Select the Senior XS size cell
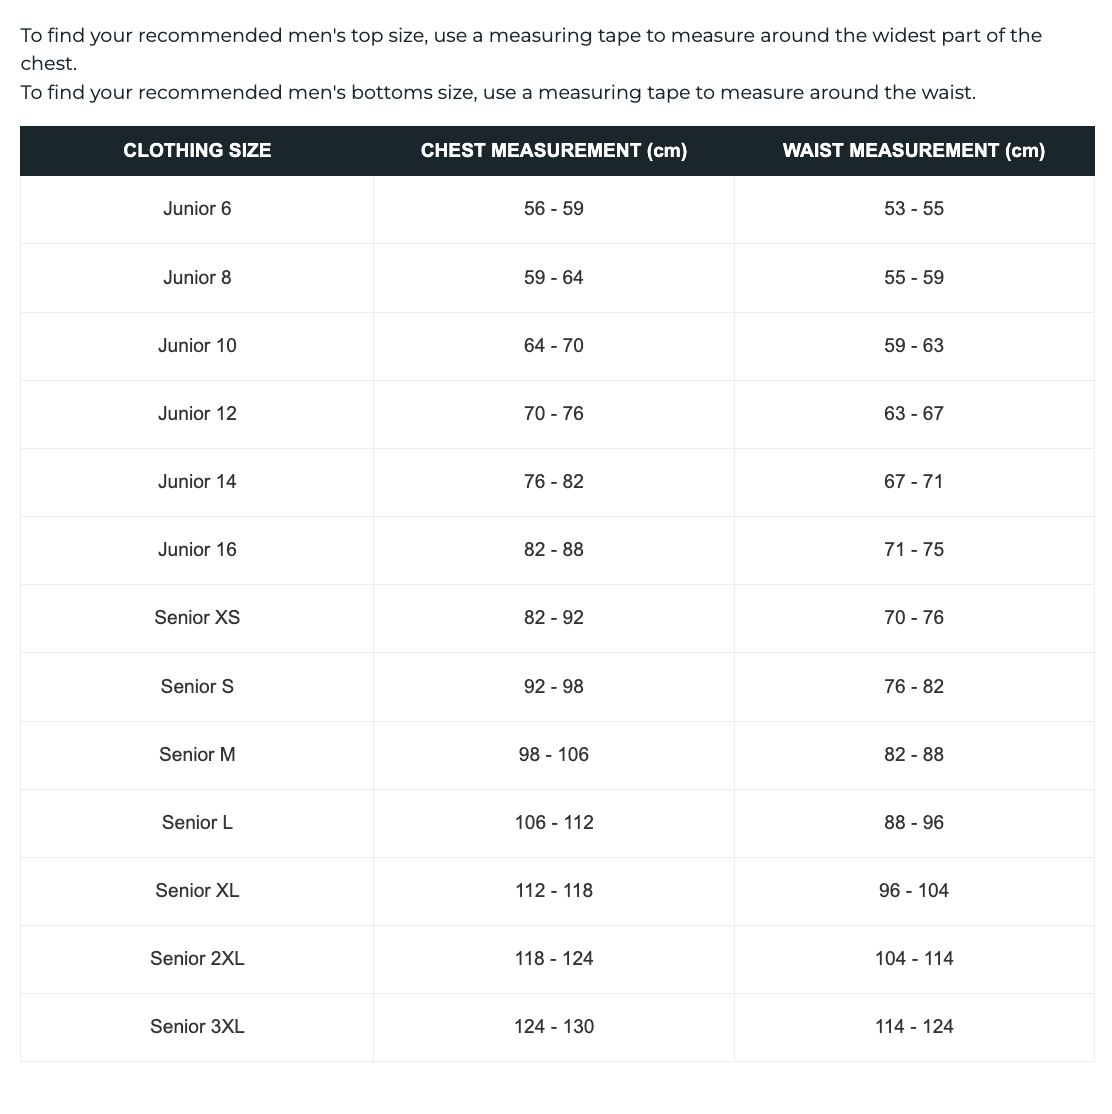 click(197, 617)
